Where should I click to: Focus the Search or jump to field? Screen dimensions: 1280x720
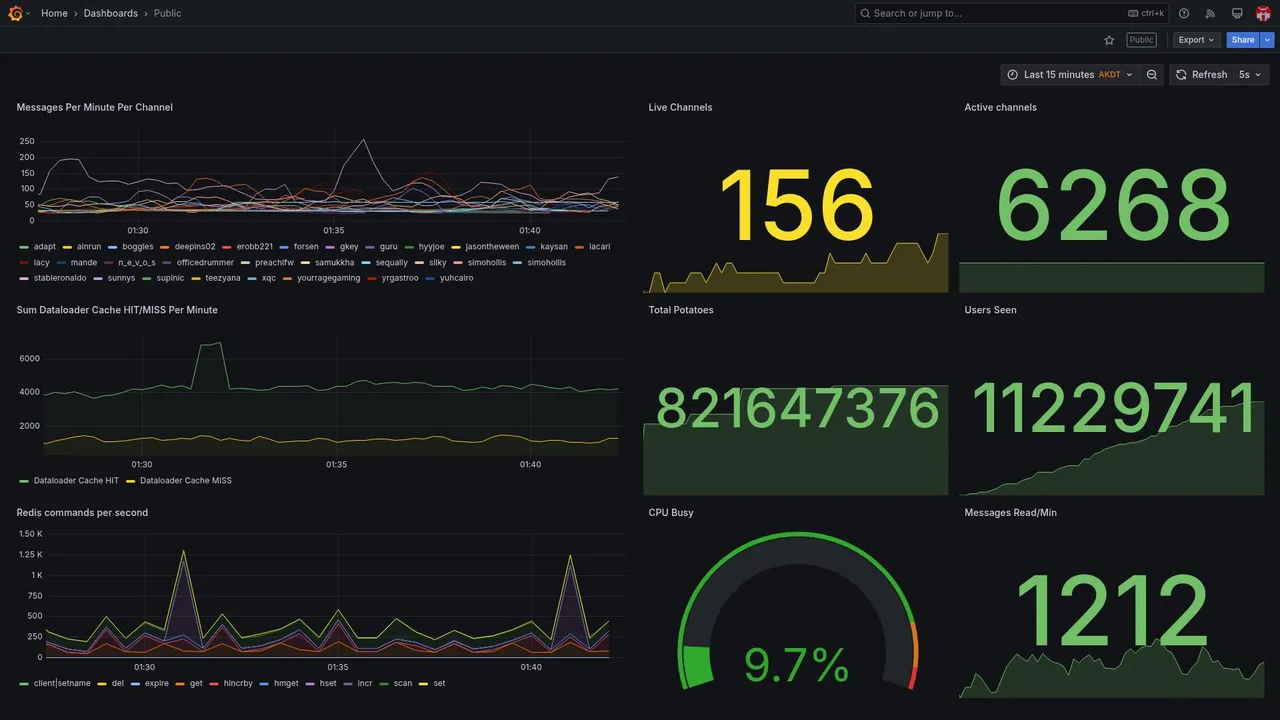[x=1012, y=13]
